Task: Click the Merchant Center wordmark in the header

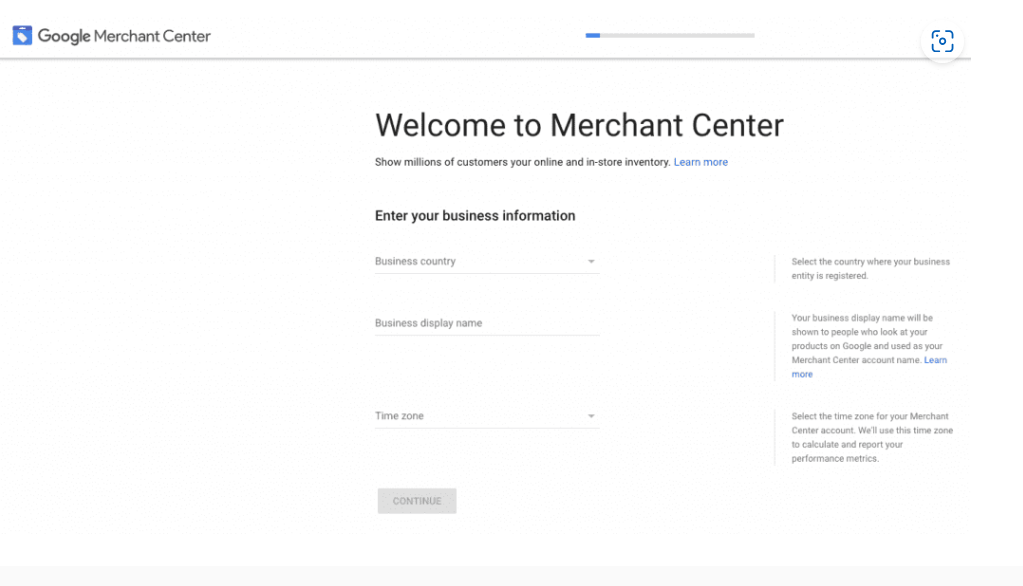Action: [124, 36]
